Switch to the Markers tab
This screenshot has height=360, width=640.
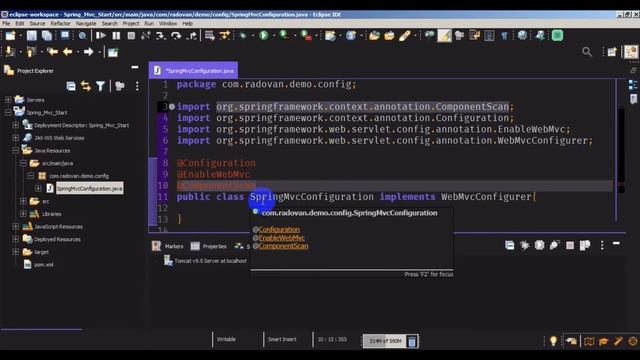click(168, 246)
